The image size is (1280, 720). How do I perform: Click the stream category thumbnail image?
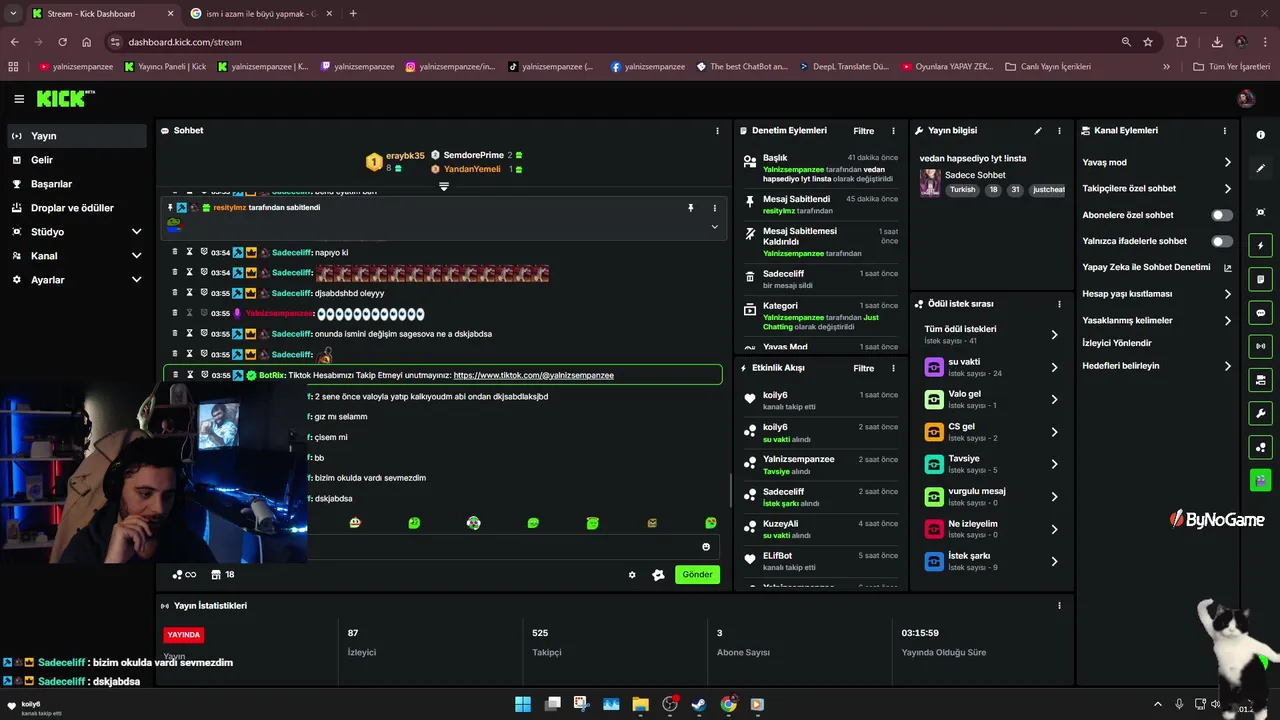point(930,183)
